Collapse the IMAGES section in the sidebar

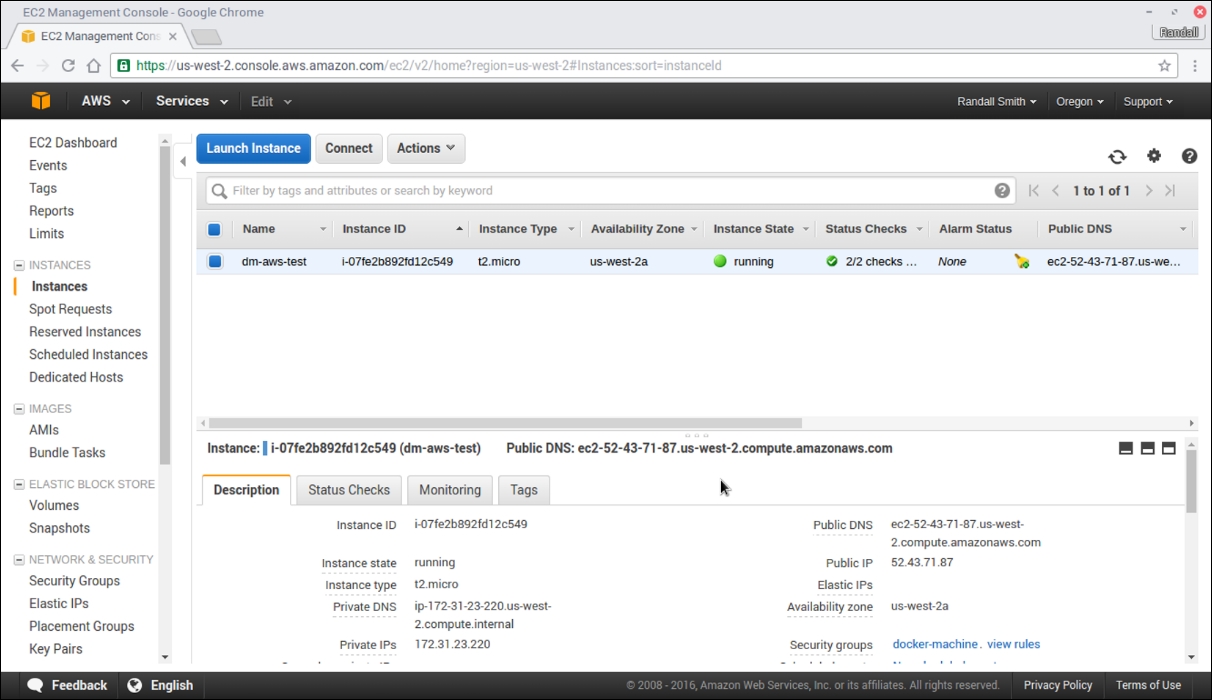point(19,409)
